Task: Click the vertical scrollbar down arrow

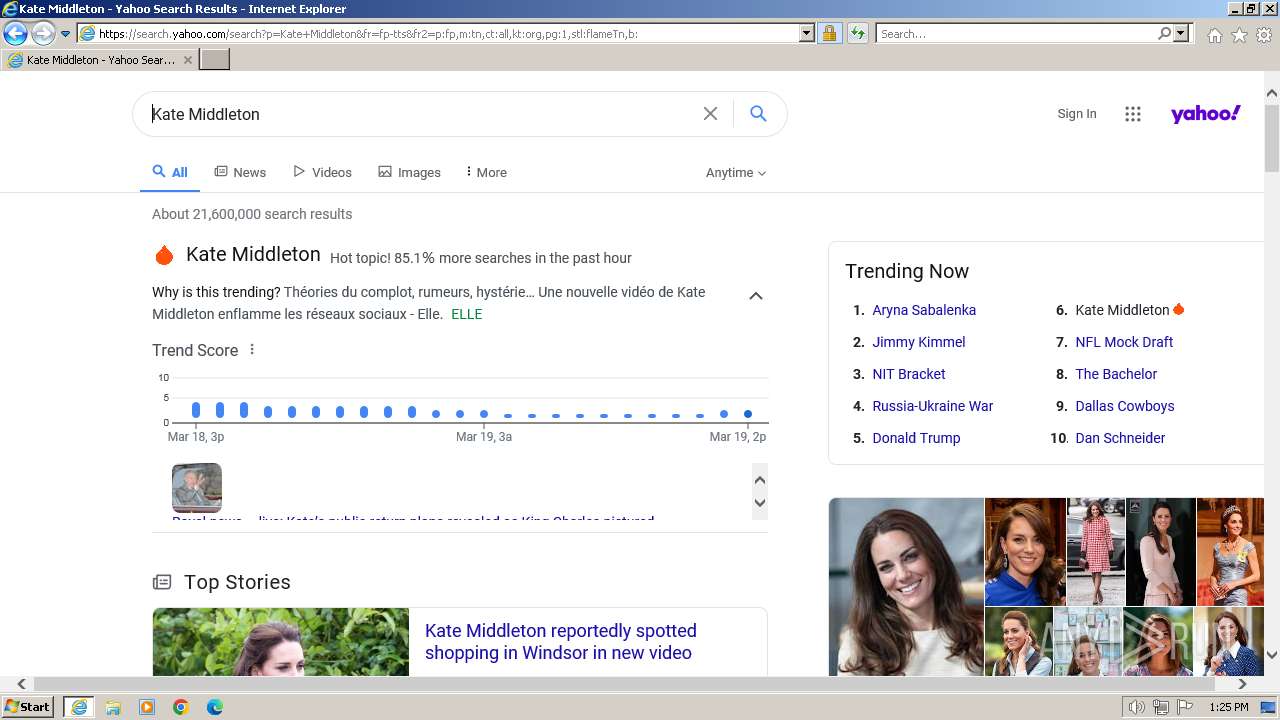Action: pyautogui.click(x=1272, y=655)
